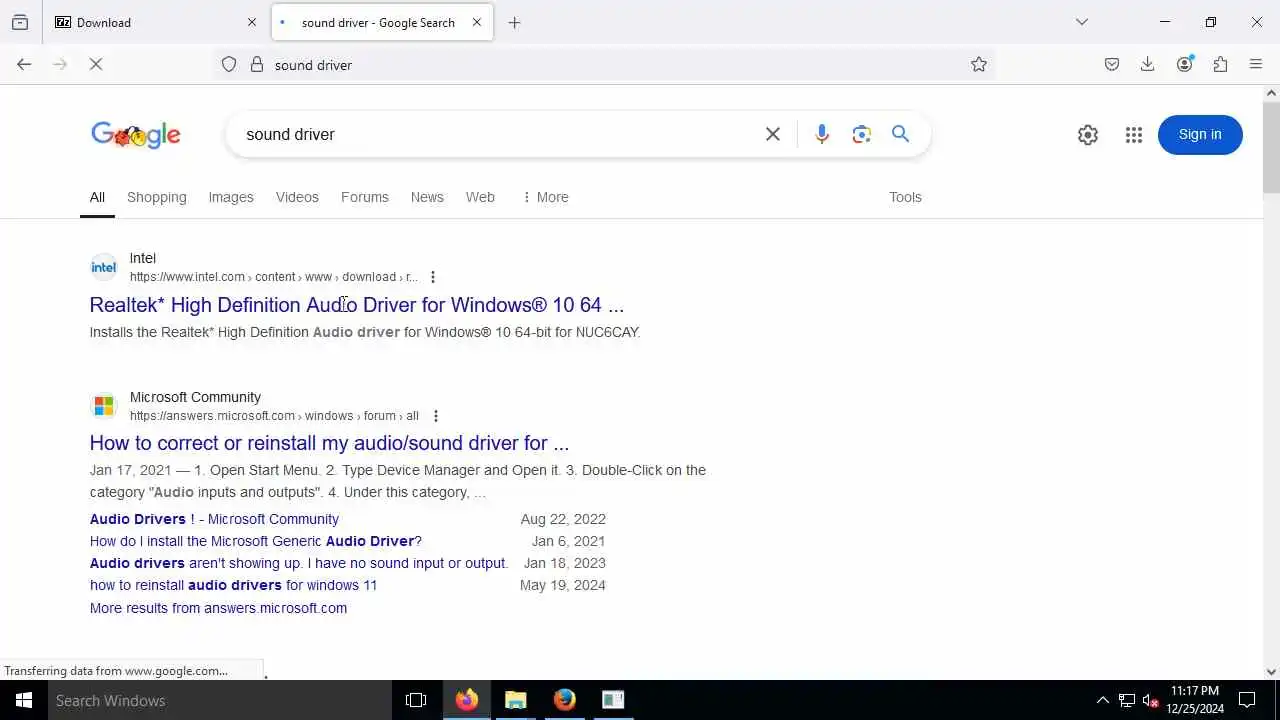Viewport: 1280px width, 720px height.
Task: Bookmark this page with star
Action: [x=979, y=64]
